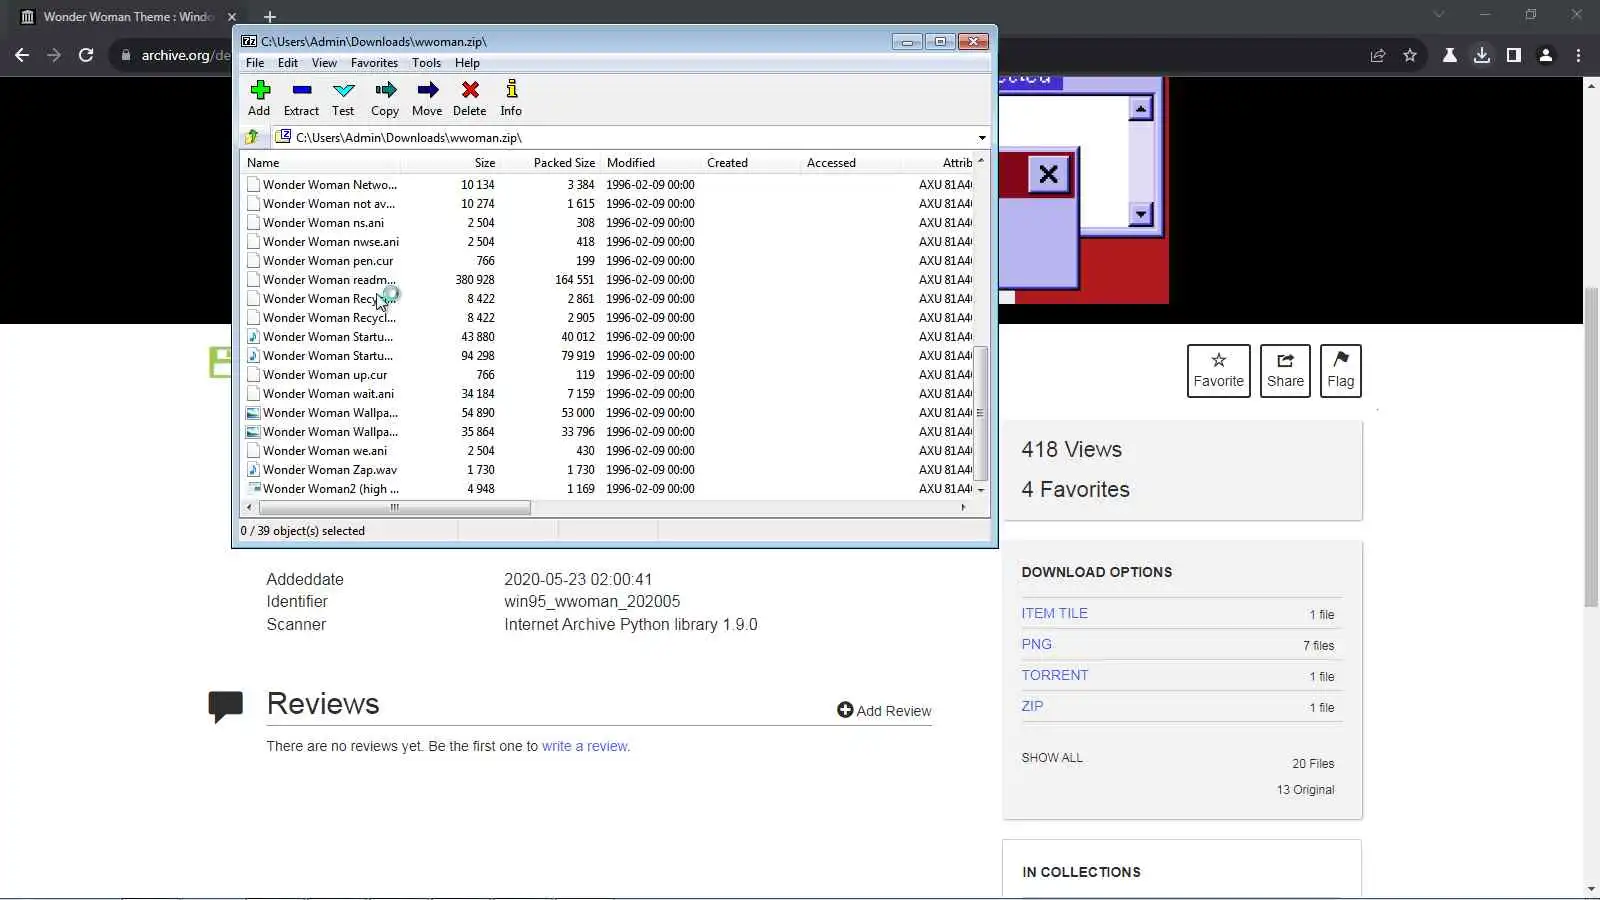Open the Chrome three-dot menu
1600x900 pixels.
pyautogui.click(x=1579, y=55)
